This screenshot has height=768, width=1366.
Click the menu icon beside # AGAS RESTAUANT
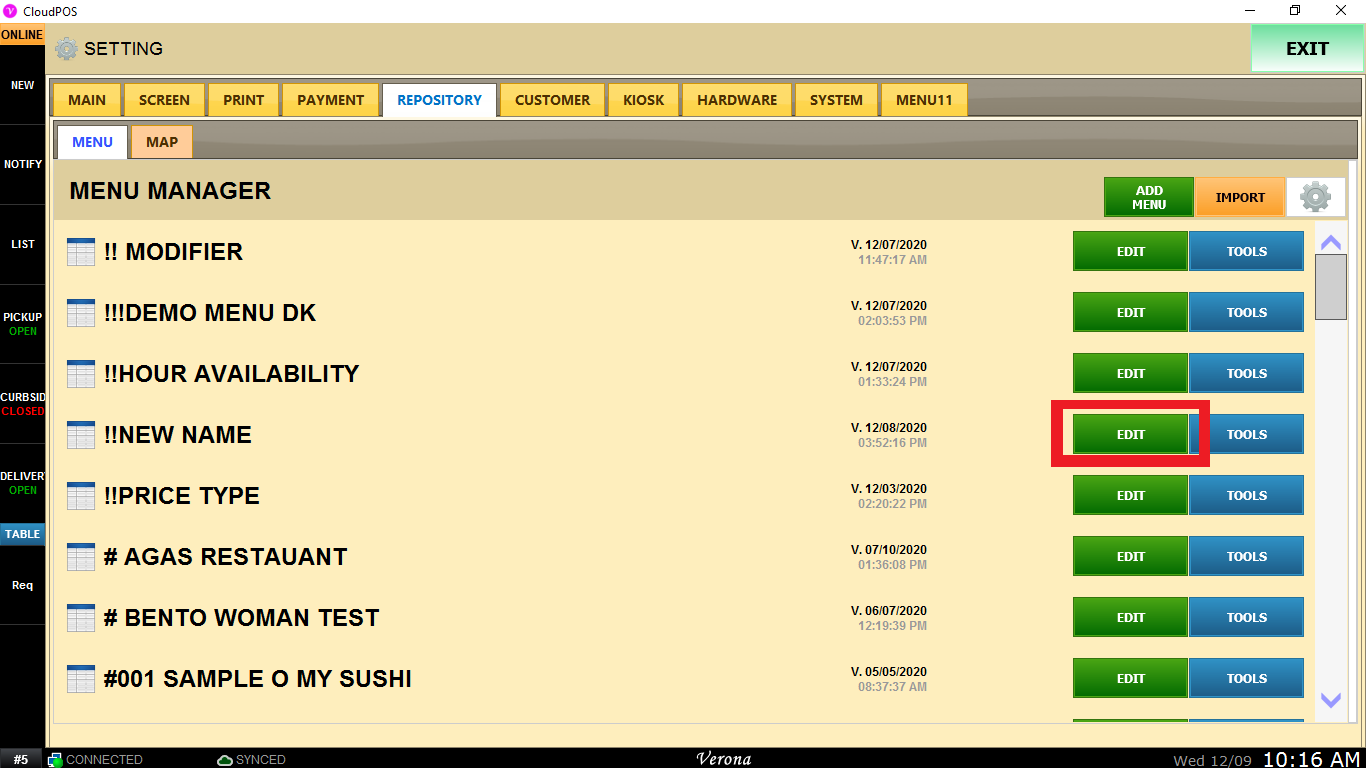pos(81,557)
